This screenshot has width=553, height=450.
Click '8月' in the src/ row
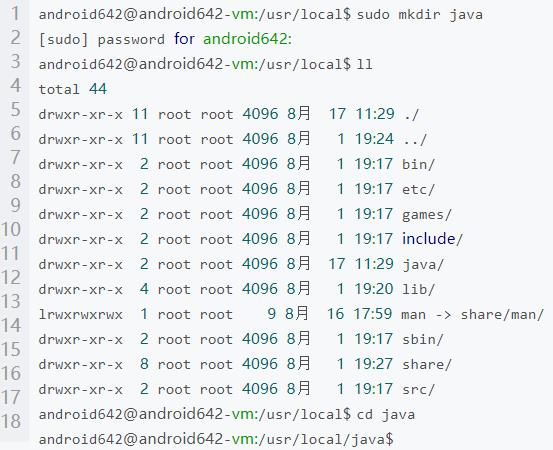(298, 389)
